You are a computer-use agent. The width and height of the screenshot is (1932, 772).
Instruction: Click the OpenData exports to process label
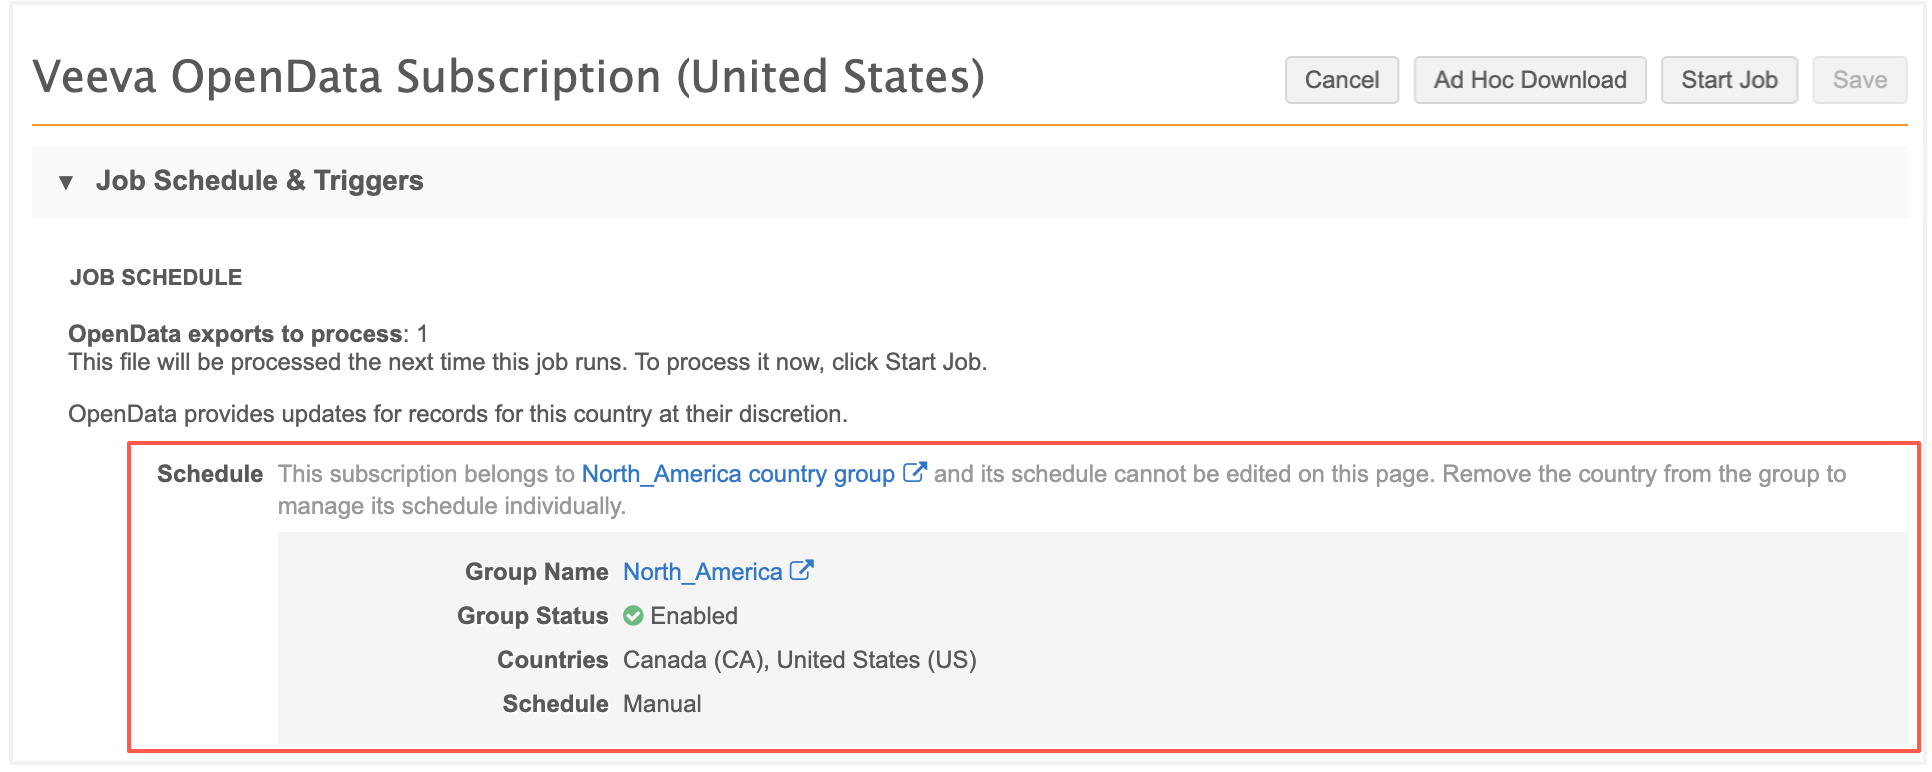click(236, 334)
